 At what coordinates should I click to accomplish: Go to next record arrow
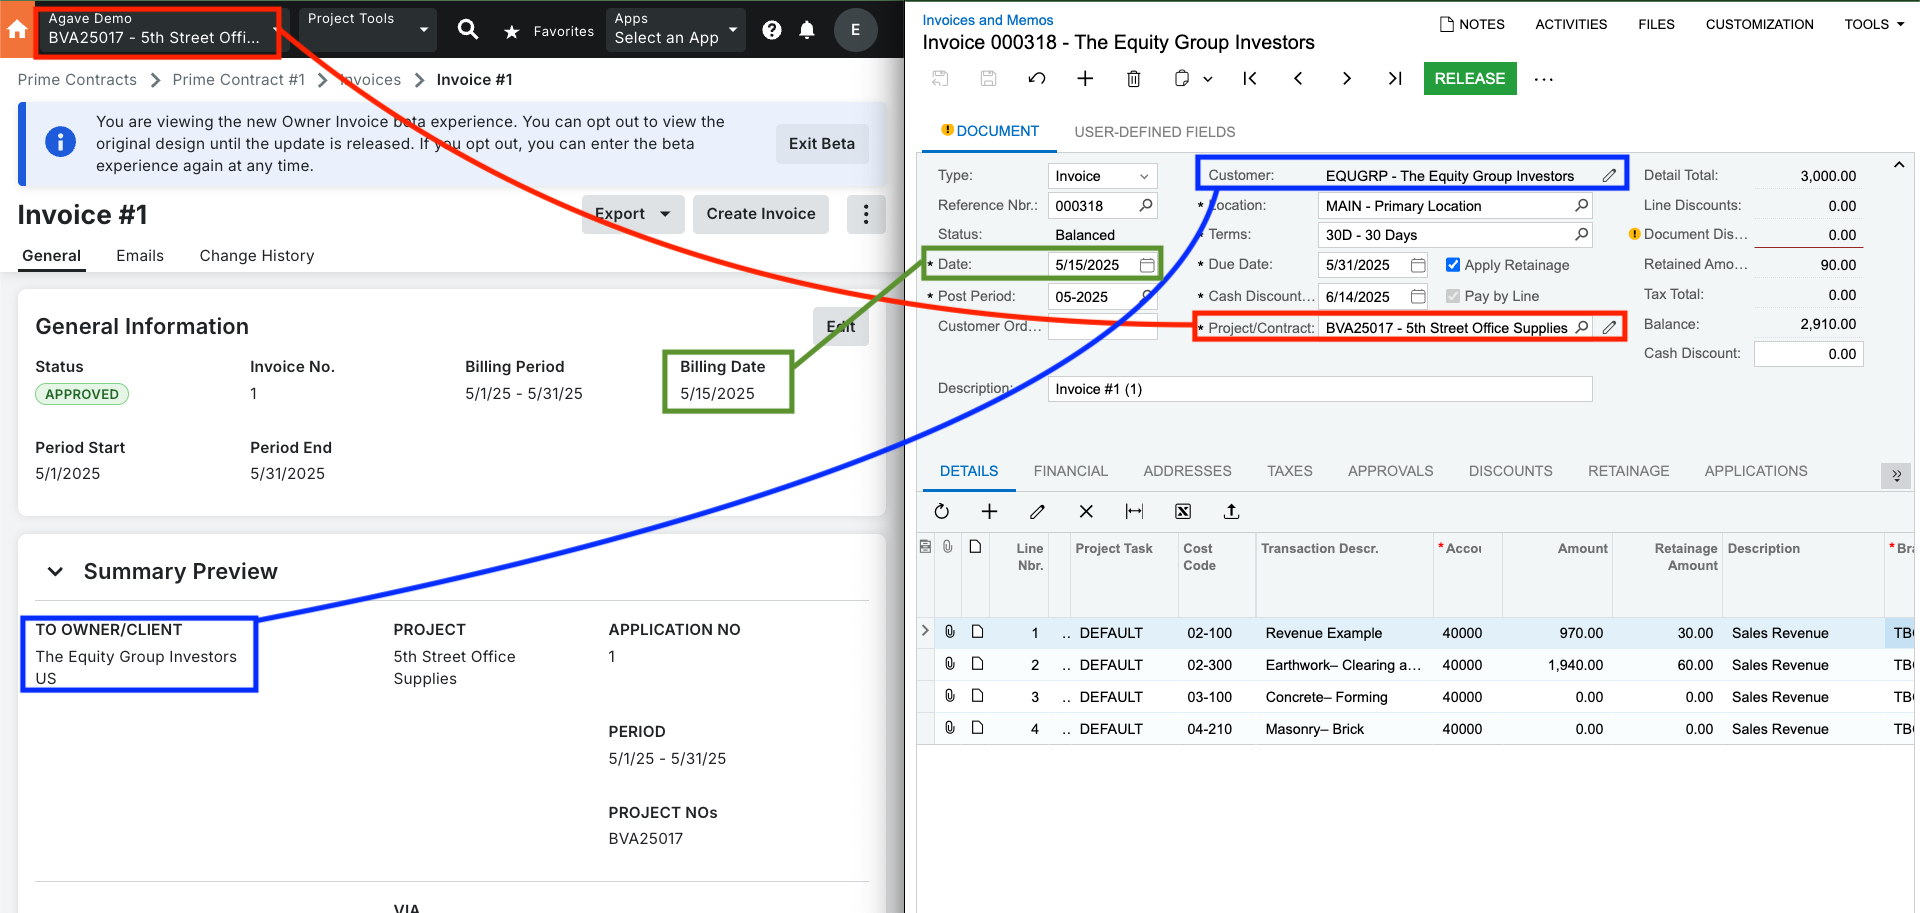click(x=1347, y=78)
